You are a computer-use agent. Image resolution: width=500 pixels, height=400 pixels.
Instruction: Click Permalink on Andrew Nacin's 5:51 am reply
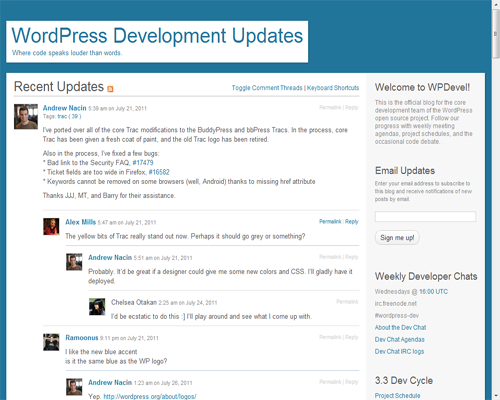click(330, 257)
